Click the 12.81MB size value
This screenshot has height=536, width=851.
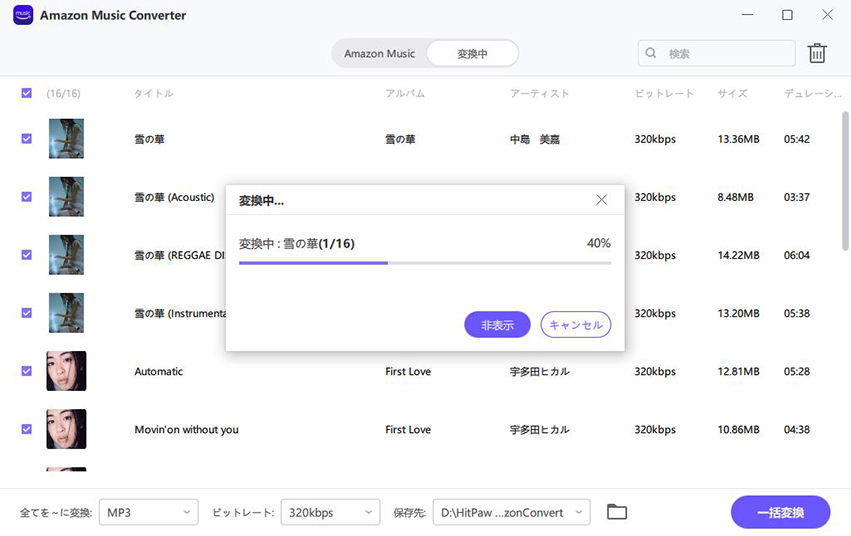[738, 371]
